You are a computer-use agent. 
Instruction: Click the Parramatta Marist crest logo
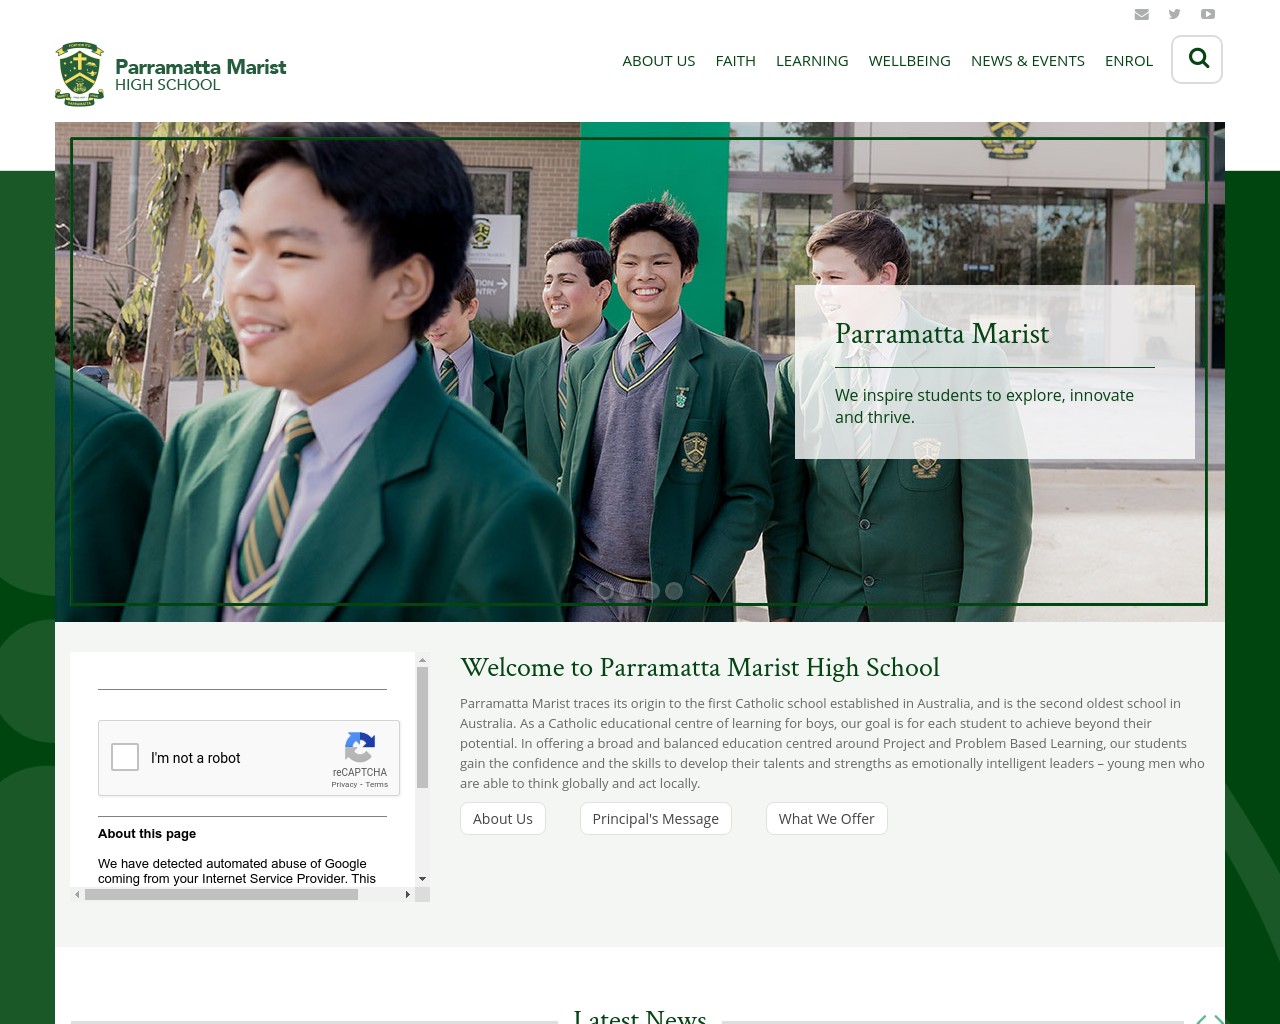80,74
